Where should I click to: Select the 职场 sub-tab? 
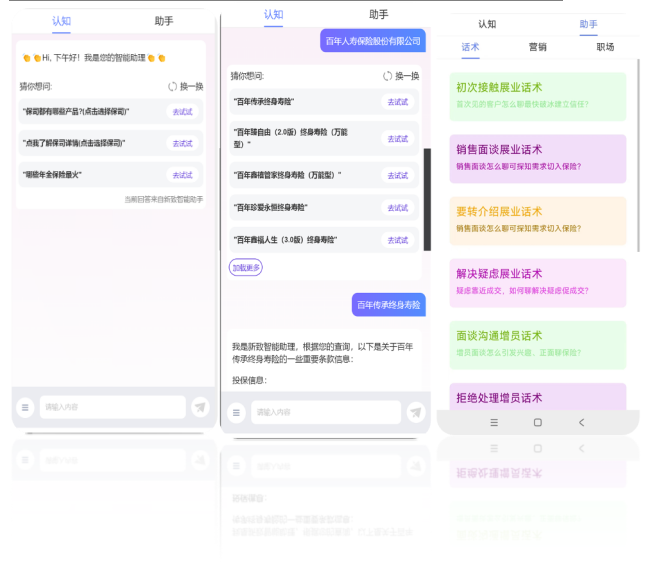click(605, 47)
